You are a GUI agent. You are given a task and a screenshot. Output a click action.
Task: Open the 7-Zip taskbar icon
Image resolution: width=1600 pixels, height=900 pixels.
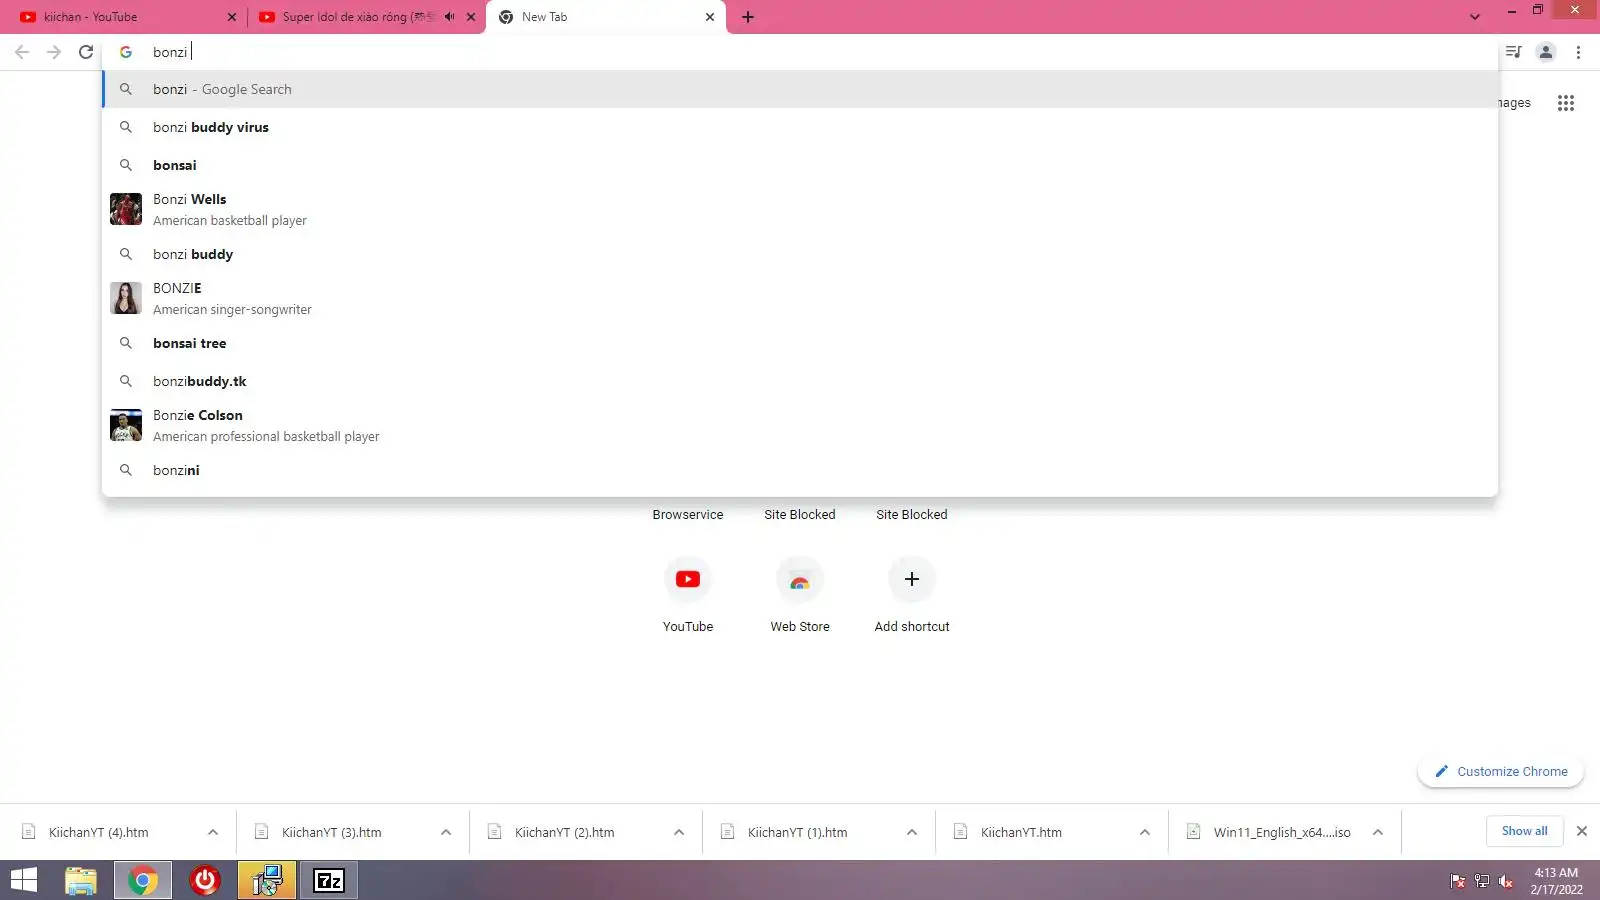[x=329, y=880]
